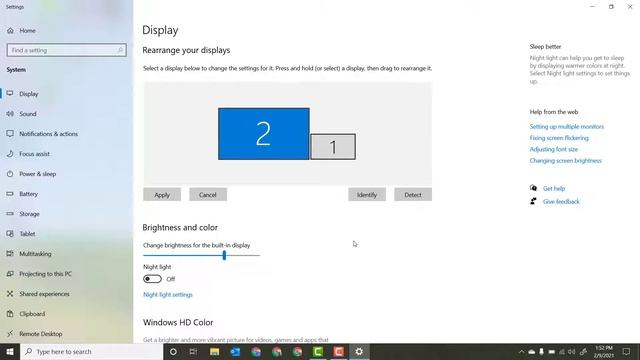Open Shared experiences settings
Image resolution: width=640 pixels, height=360 pixels.
pyautogui.click(x=44, y=294)
